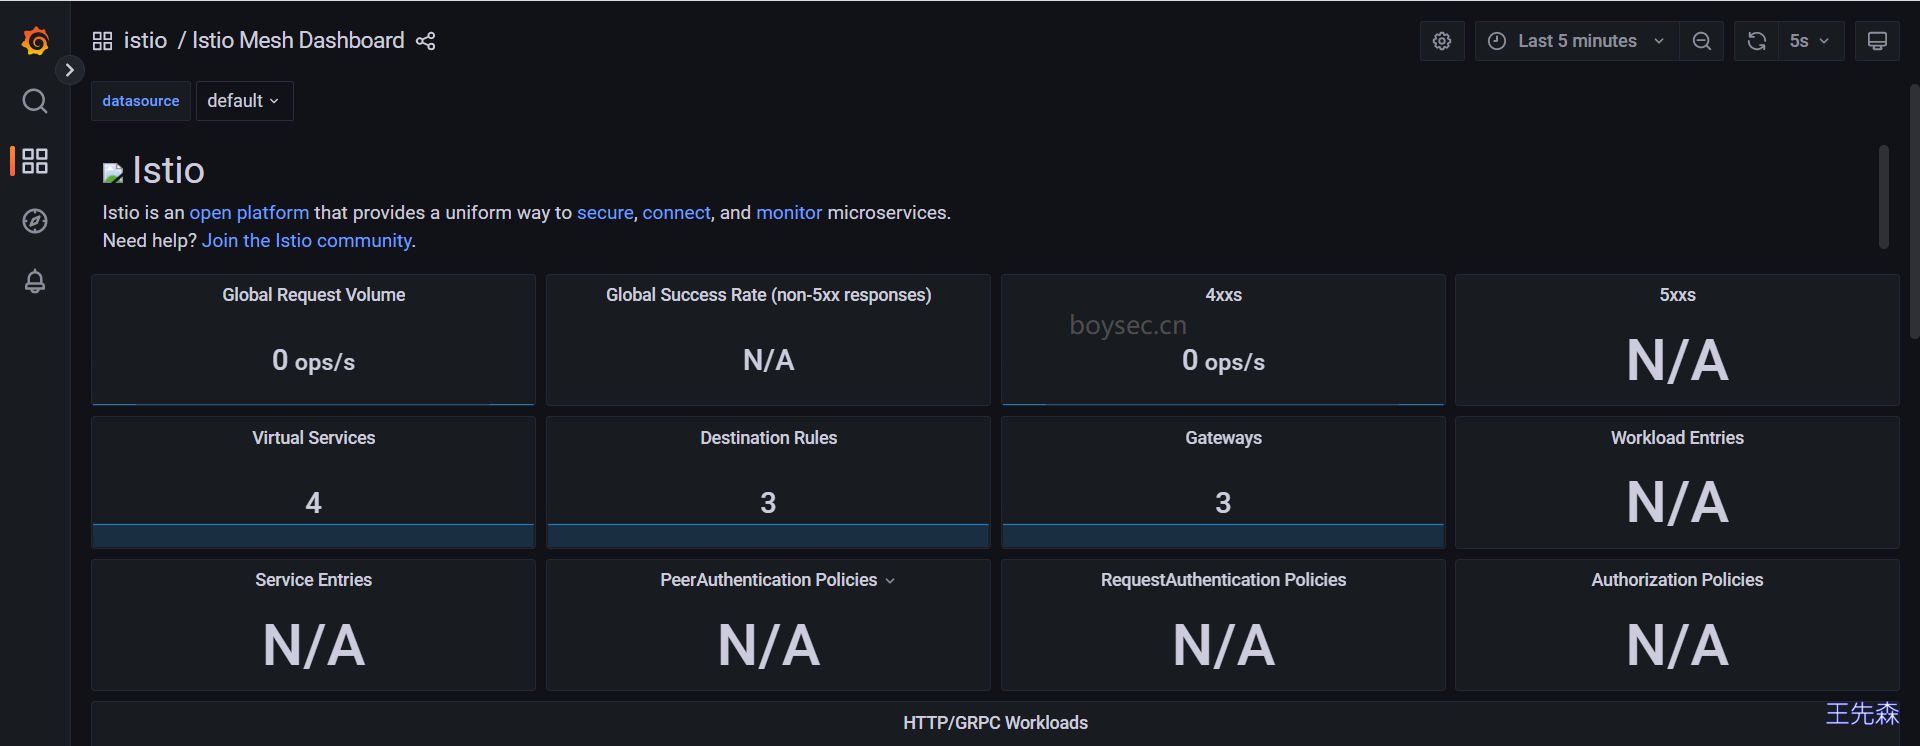Click the Destination Rules value 3
The width and height of the screenshot is (1920, 746).
[768, 503]
